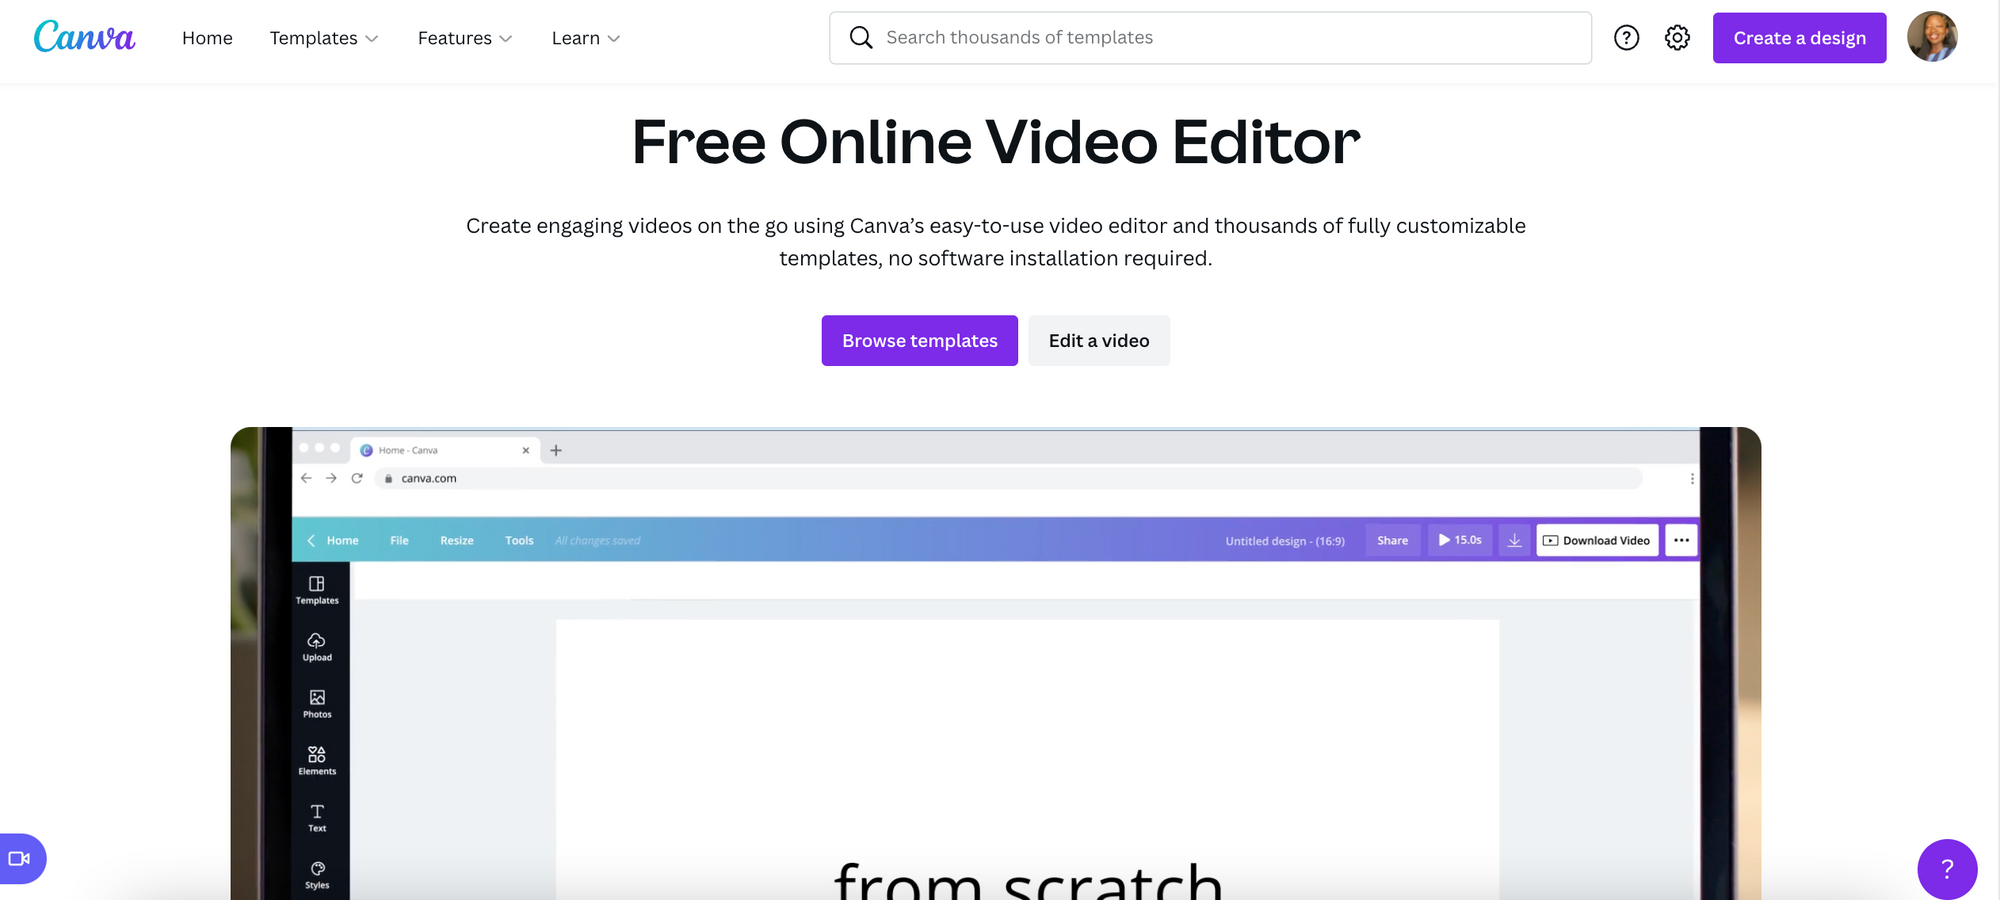The image size is (2000, 900).
Task: Click the Share button in demo editor
Action: point(1392,540)
